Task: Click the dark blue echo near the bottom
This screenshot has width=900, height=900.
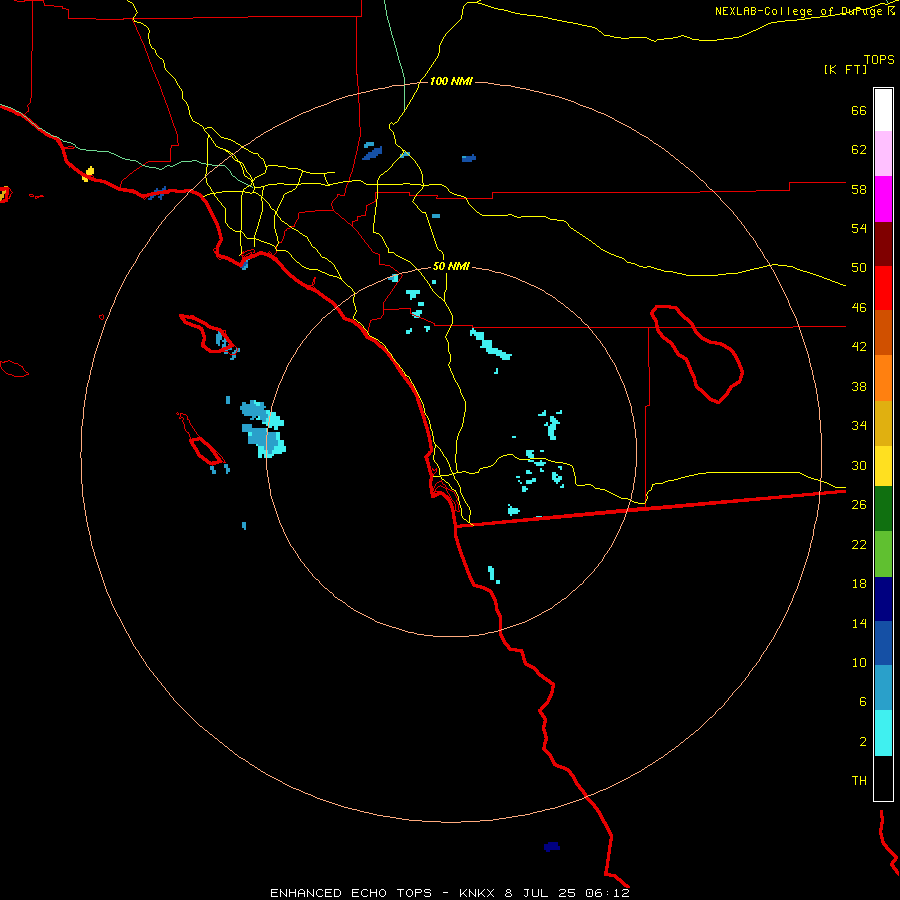Action: [x=552, y=847]
